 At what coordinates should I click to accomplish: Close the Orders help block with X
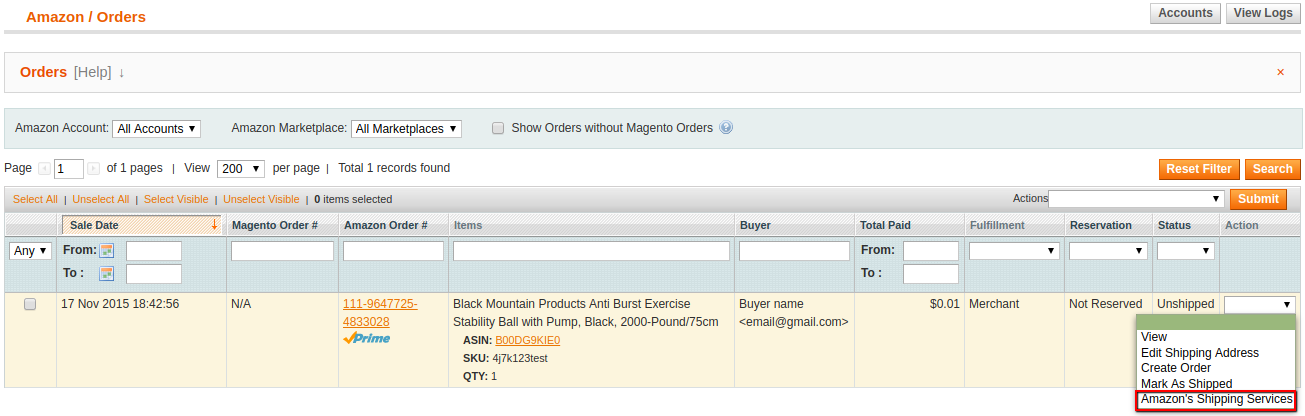pos(1280,72)
